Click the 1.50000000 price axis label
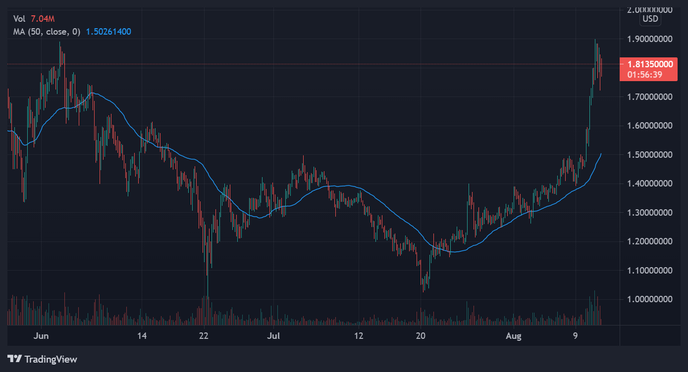Screen dimensions: 688x372 (649, 154)
